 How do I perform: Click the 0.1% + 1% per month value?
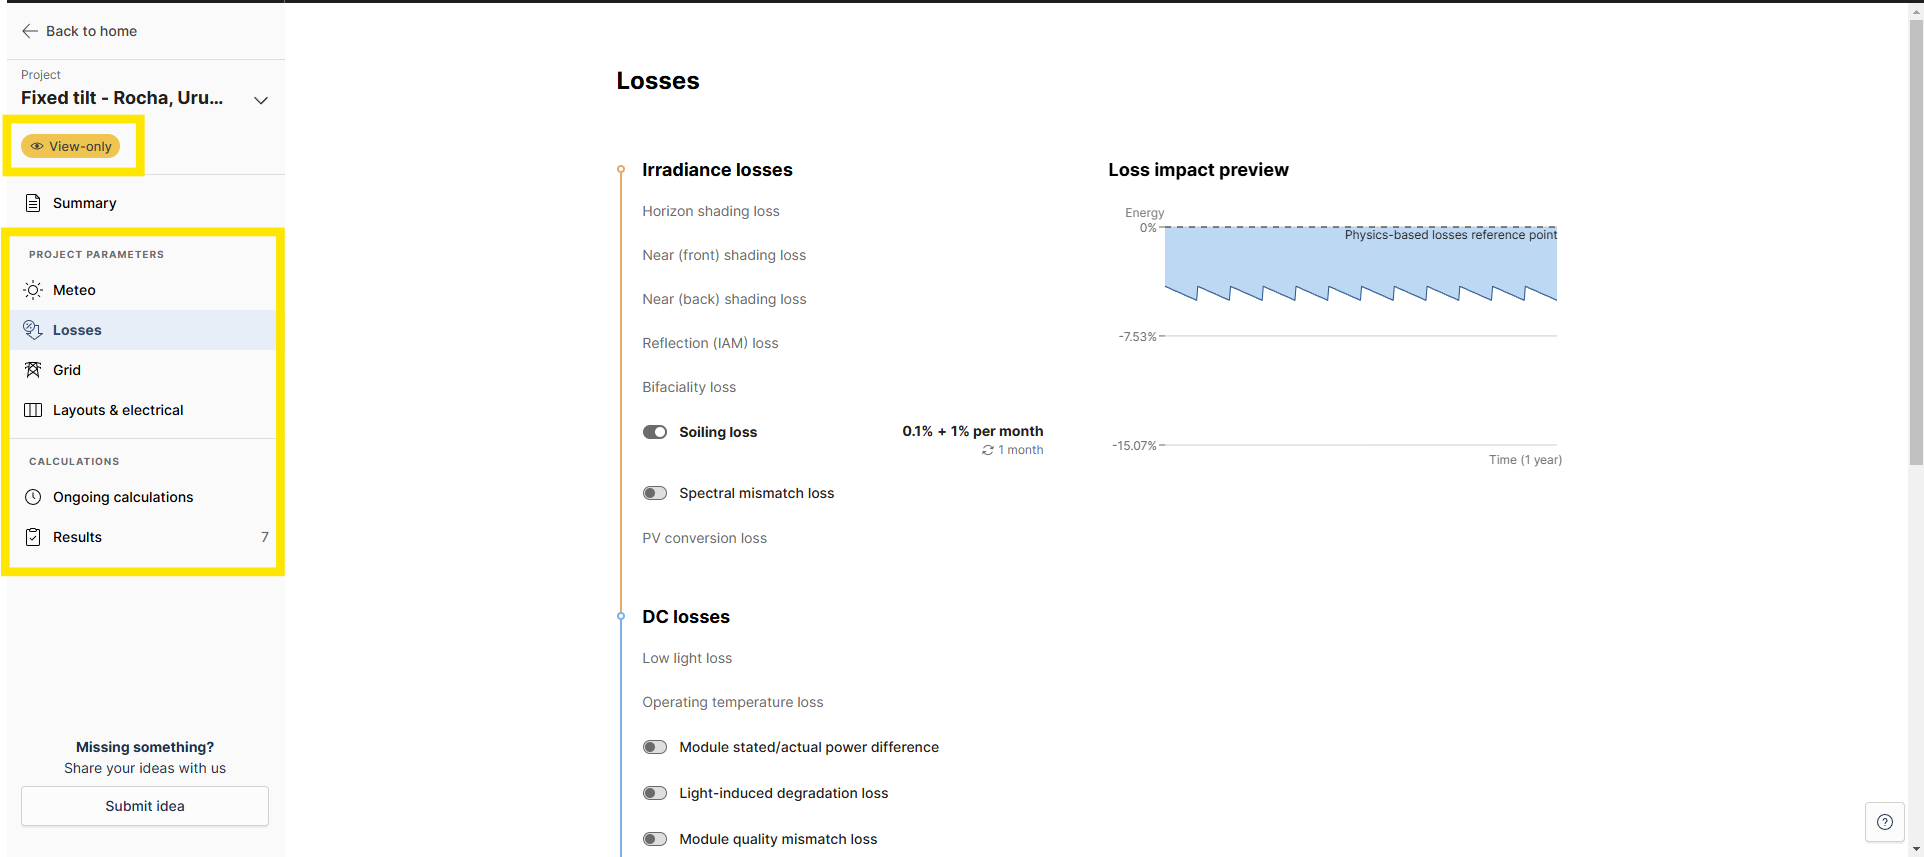pyautogui.click(x=973, y=431)
